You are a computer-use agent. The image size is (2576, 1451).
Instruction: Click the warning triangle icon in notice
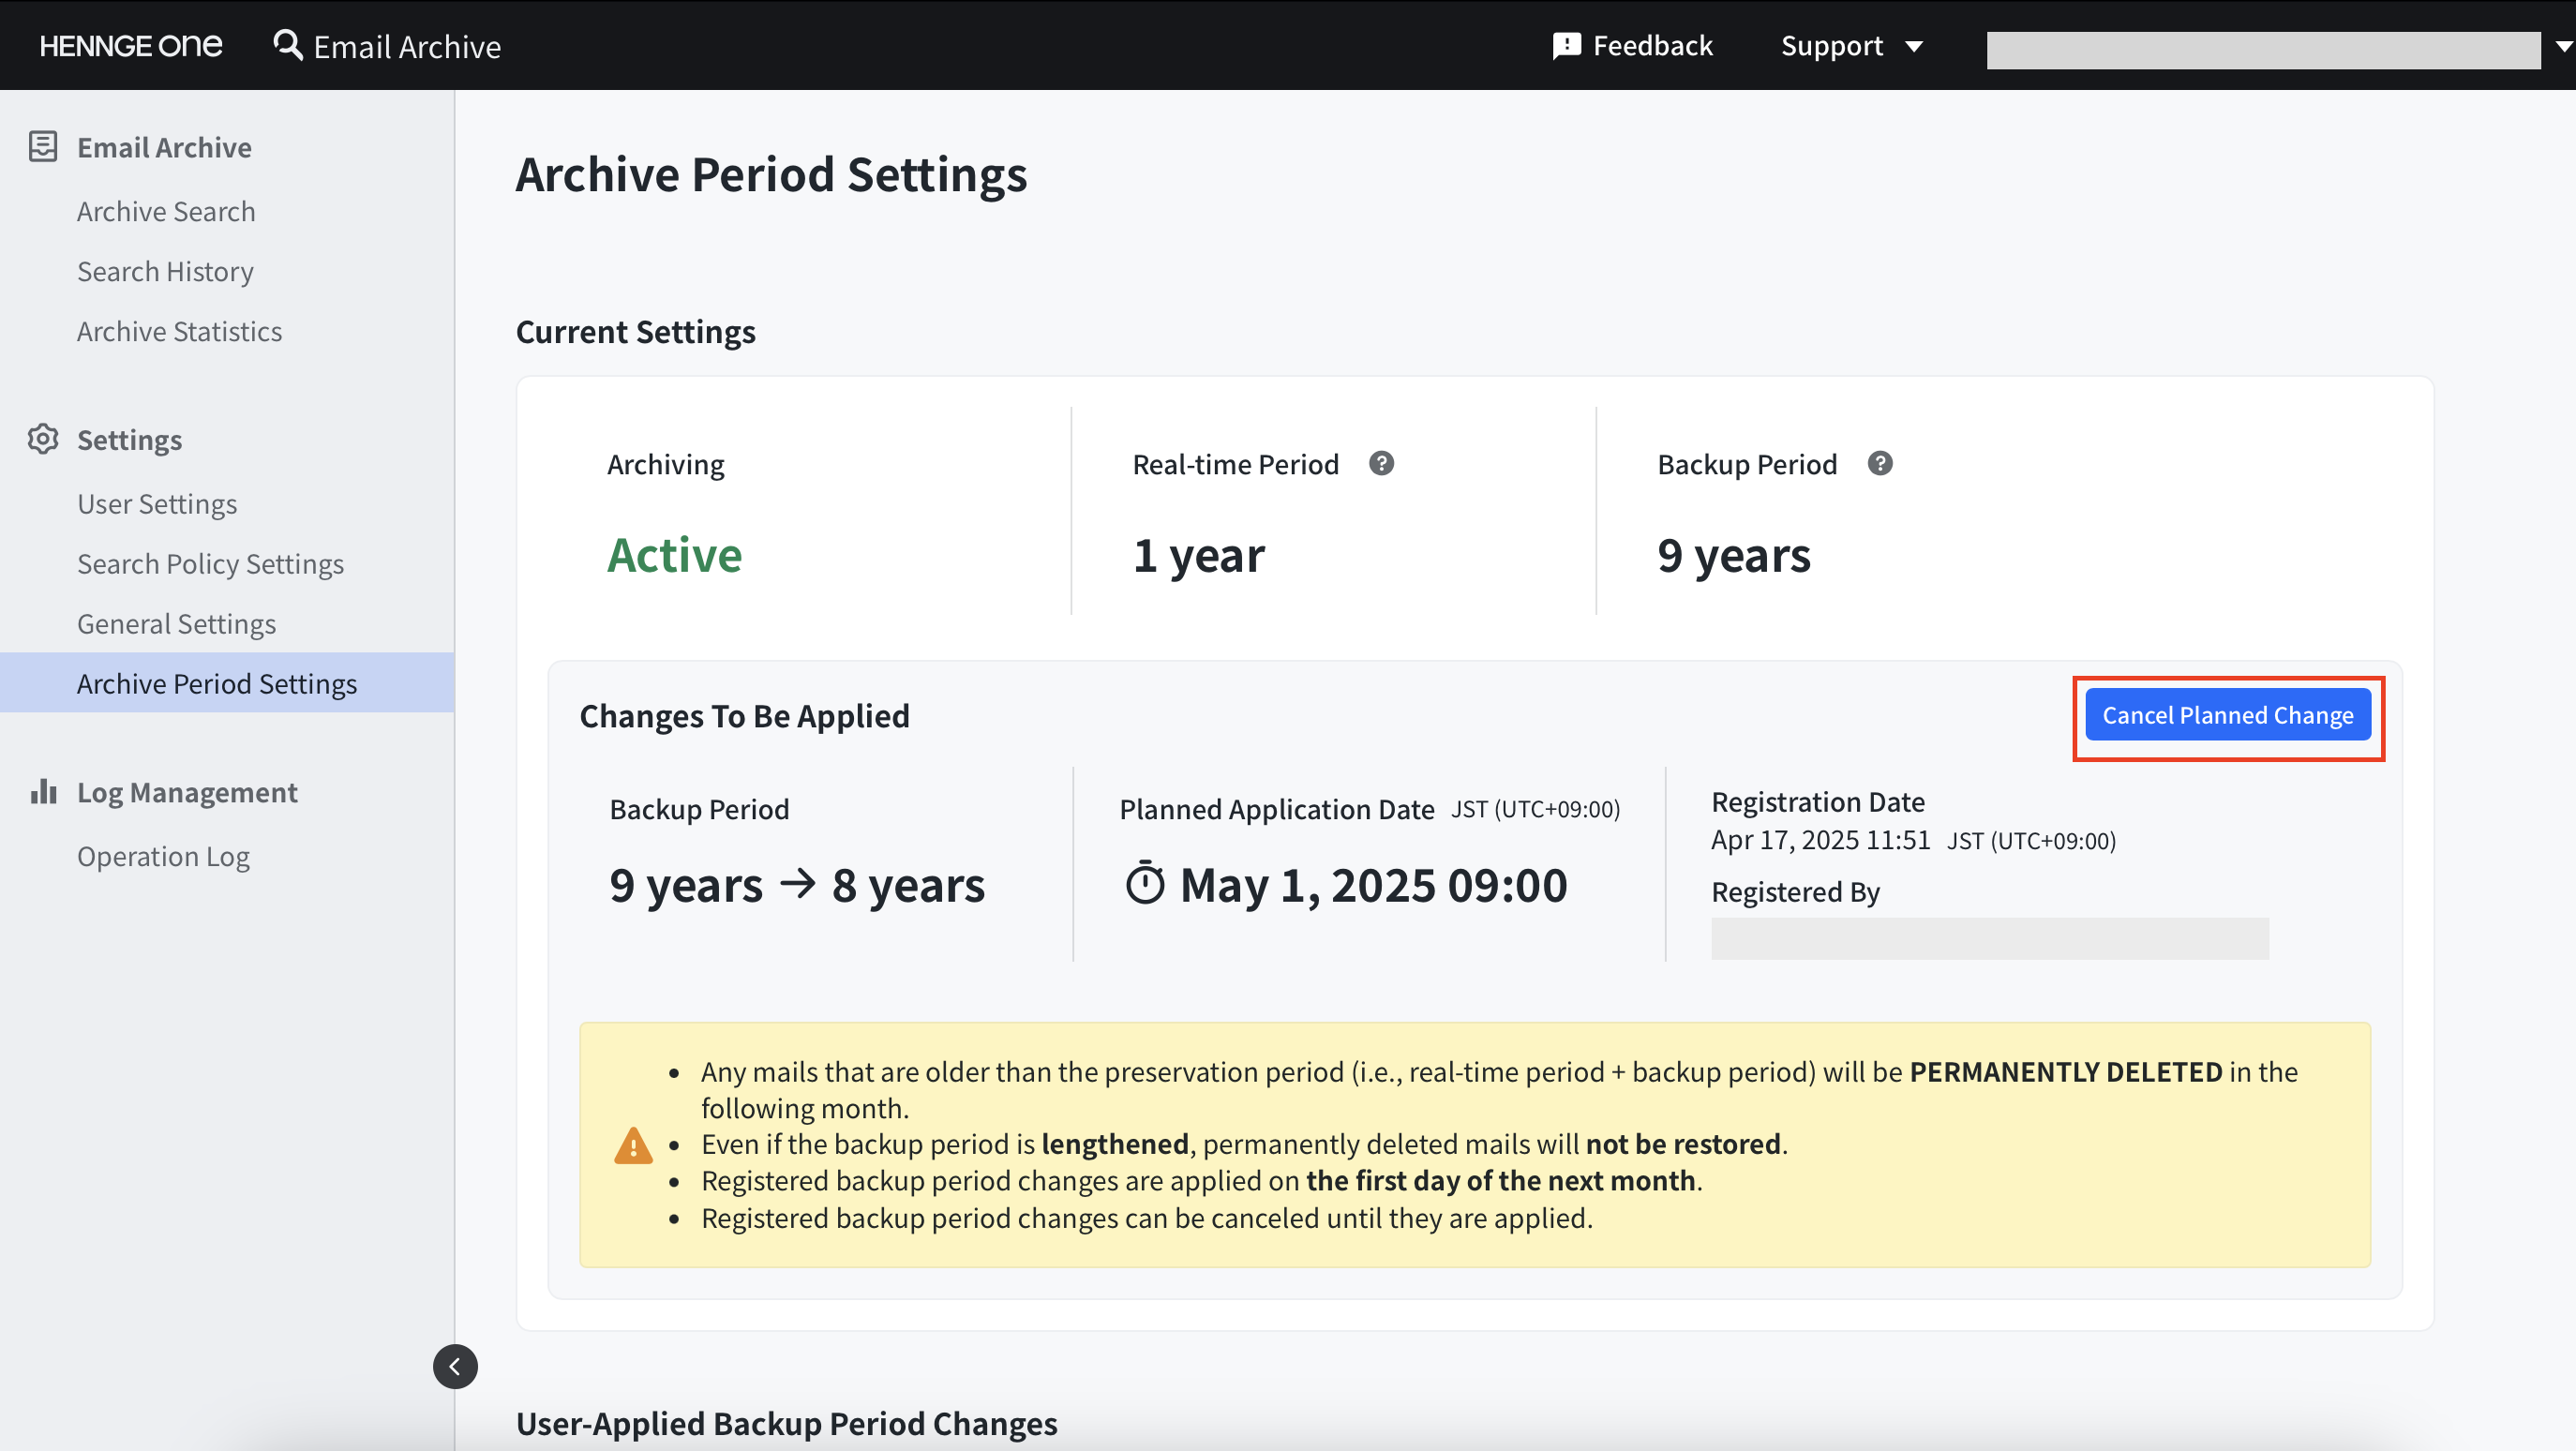point(633,1145)
